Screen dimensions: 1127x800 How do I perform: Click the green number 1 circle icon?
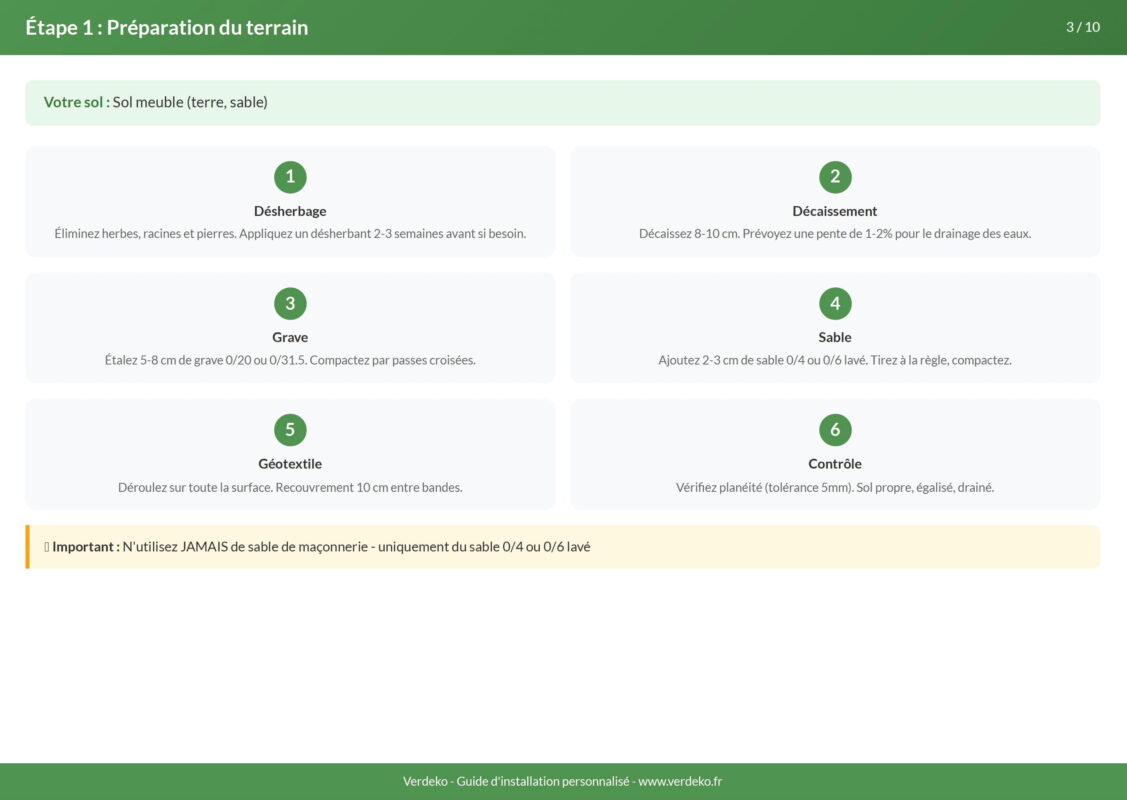[x=290, y=177]
